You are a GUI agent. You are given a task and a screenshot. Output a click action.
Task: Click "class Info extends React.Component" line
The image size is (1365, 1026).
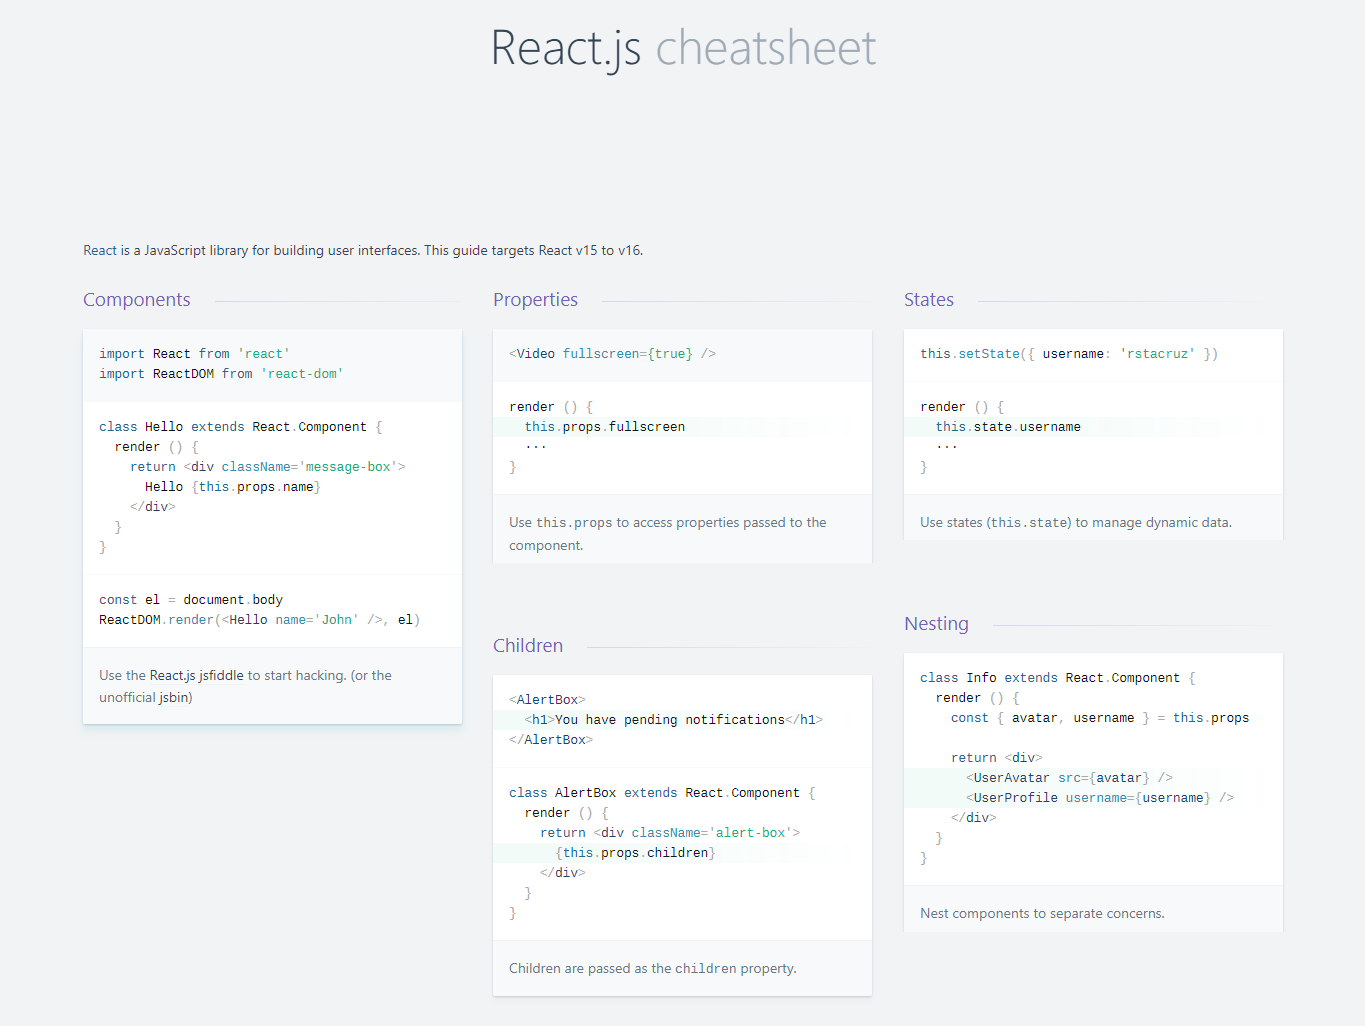[1058, 678]
